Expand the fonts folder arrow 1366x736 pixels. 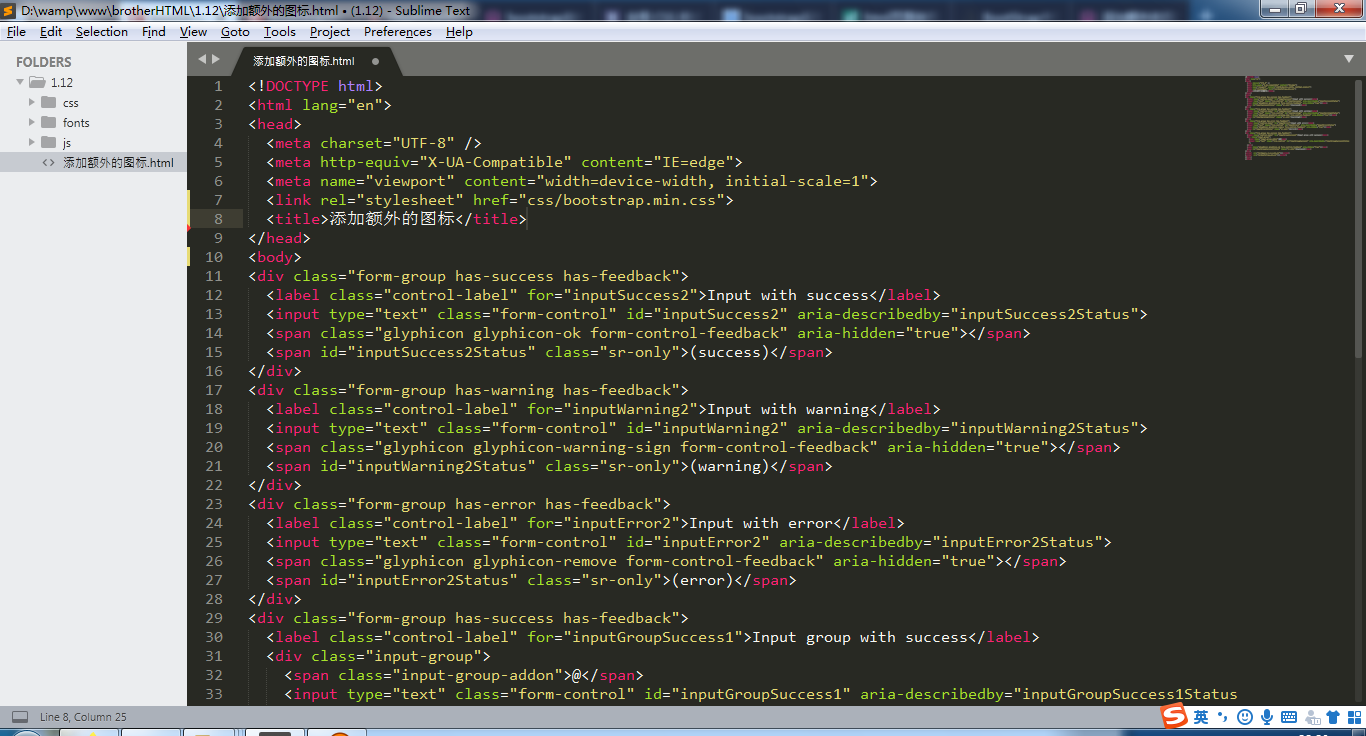[33, 122]
